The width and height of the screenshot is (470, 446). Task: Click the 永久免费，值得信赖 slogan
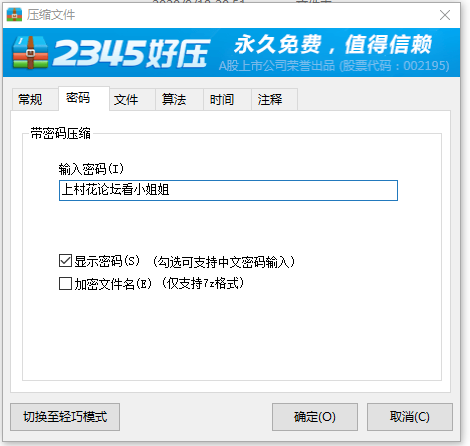(333, 44)
